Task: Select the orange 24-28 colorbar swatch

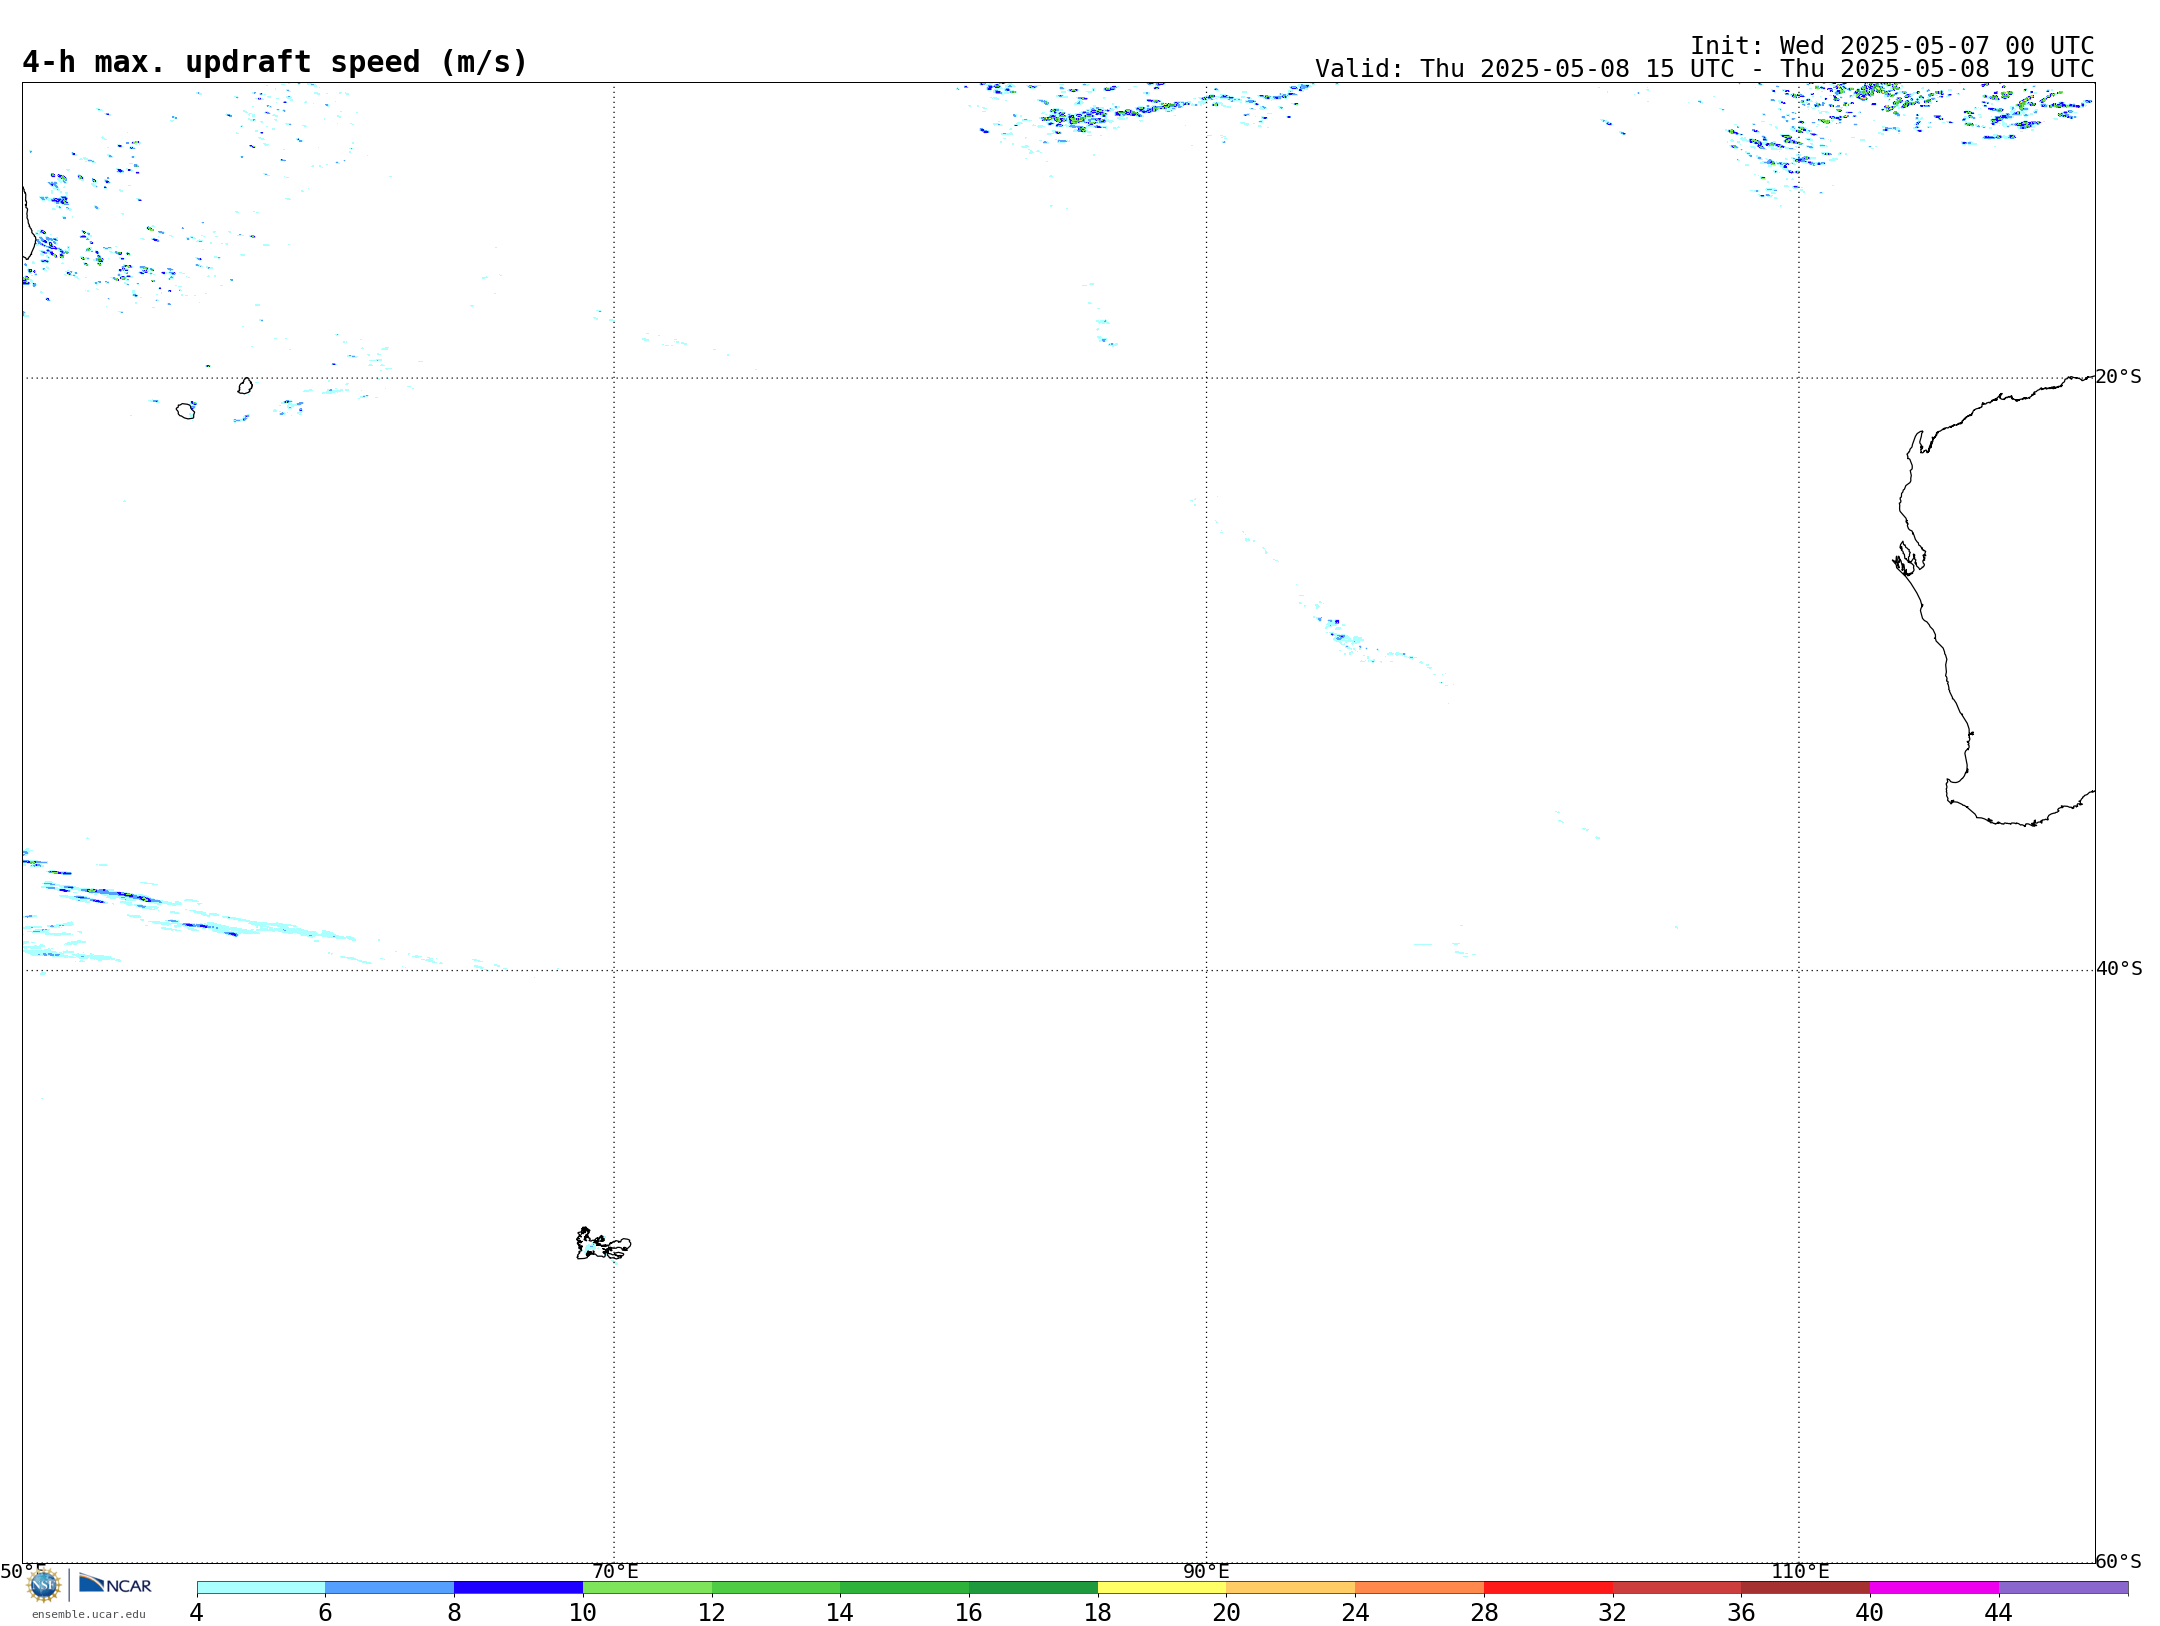Action: point(1420,1588)
